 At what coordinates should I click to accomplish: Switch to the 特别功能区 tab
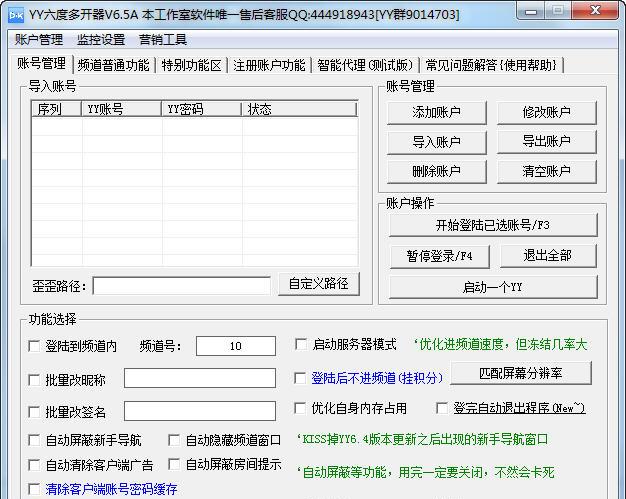[x=191, y=65]
